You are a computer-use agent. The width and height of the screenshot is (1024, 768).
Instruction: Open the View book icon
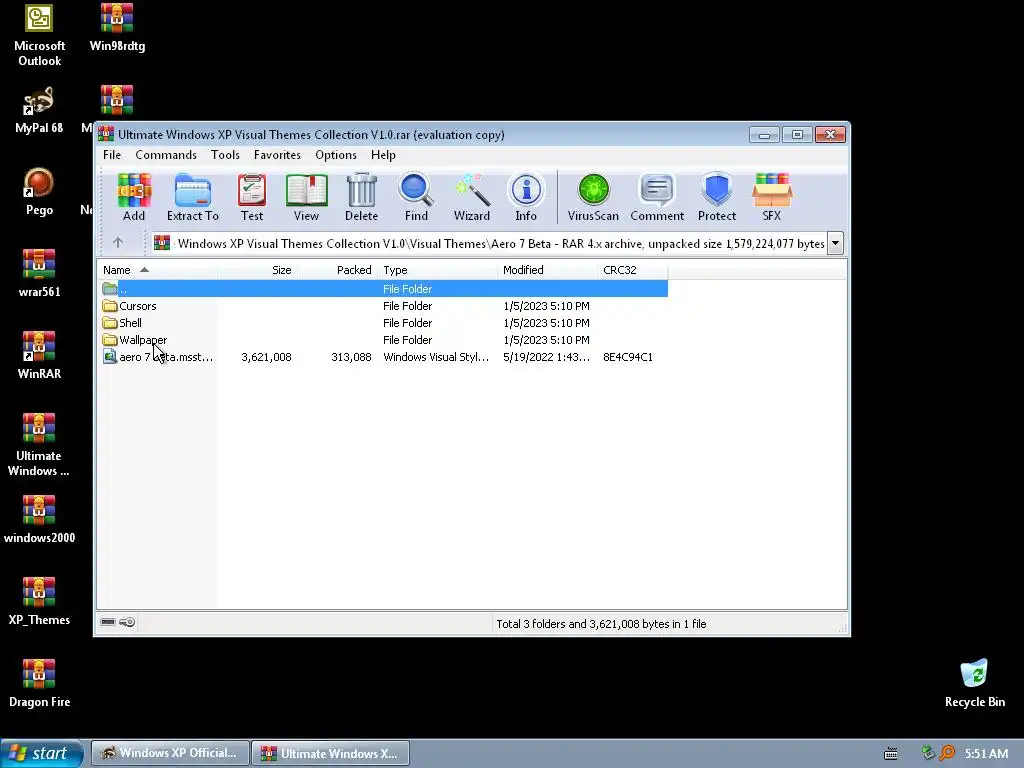coord(306,197)
